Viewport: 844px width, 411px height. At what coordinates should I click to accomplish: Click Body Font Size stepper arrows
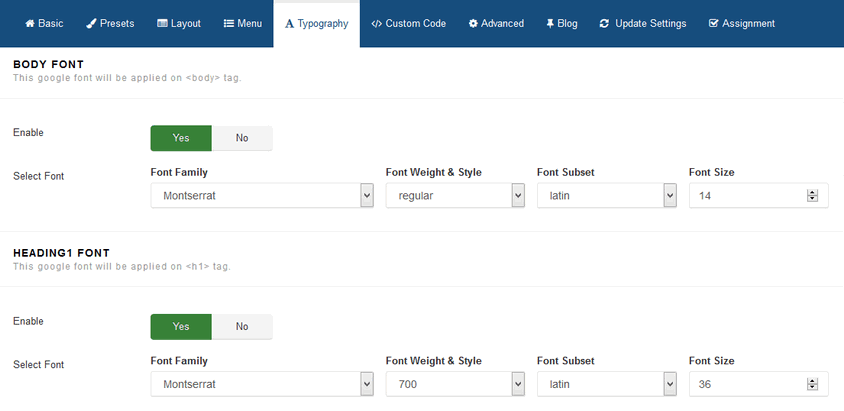tap(812, 196)
